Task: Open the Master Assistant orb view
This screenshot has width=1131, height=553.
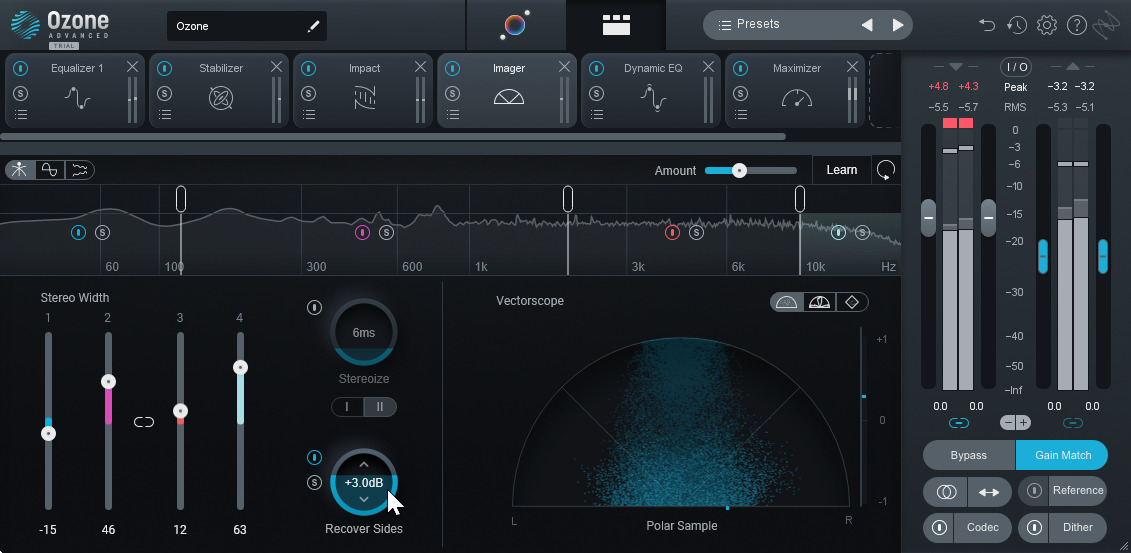Action: (x=515, y=25)
